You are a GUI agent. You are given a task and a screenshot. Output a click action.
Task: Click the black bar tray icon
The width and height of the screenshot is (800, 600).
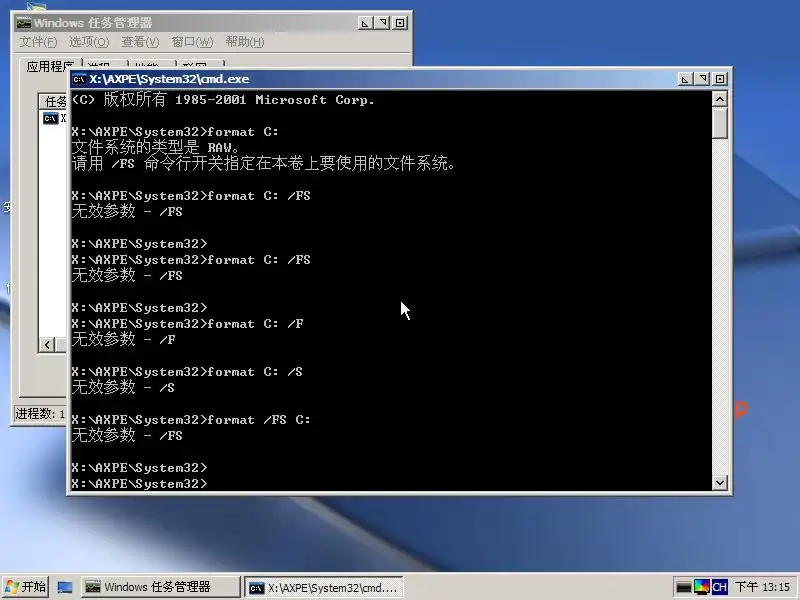[x=683, y=587]
